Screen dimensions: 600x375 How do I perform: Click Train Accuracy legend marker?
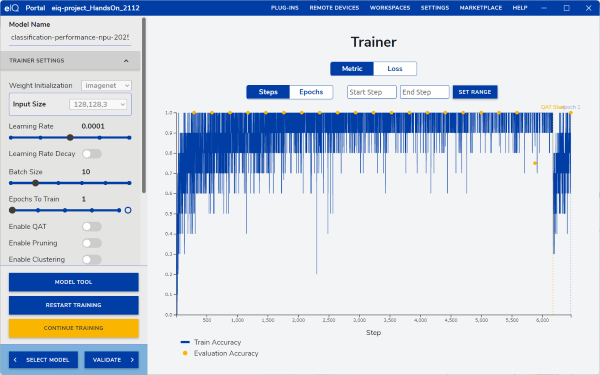[185, 342]
